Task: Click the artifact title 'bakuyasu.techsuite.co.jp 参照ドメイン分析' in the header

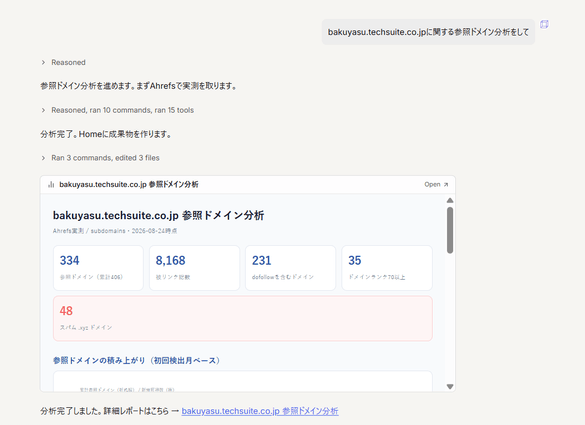Action: click(x=129, y=184)
